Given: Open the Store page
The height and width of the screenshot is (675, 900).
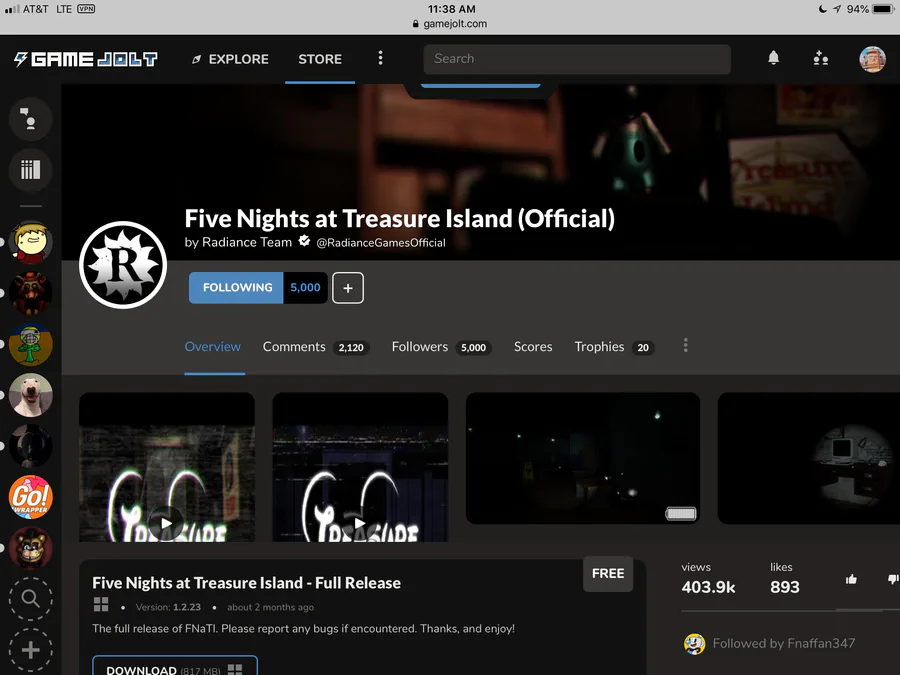Looking at the screenshot, I should [x=320, y=59].
